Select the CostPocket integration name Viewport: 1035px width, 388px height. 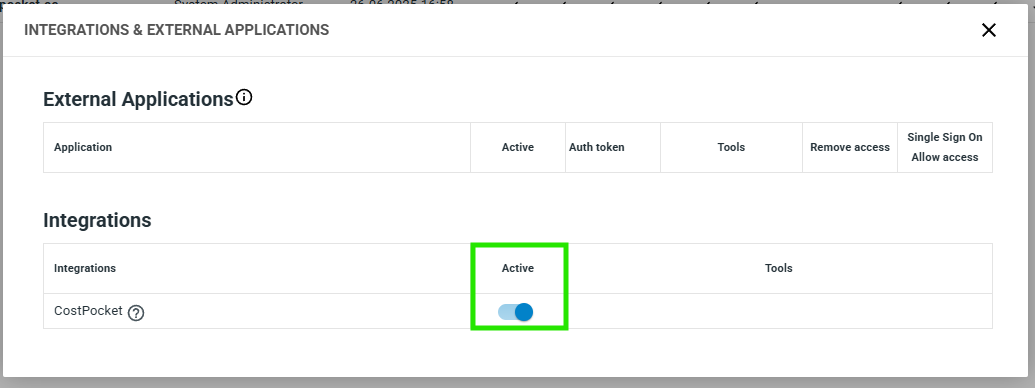tap(88, 311)
